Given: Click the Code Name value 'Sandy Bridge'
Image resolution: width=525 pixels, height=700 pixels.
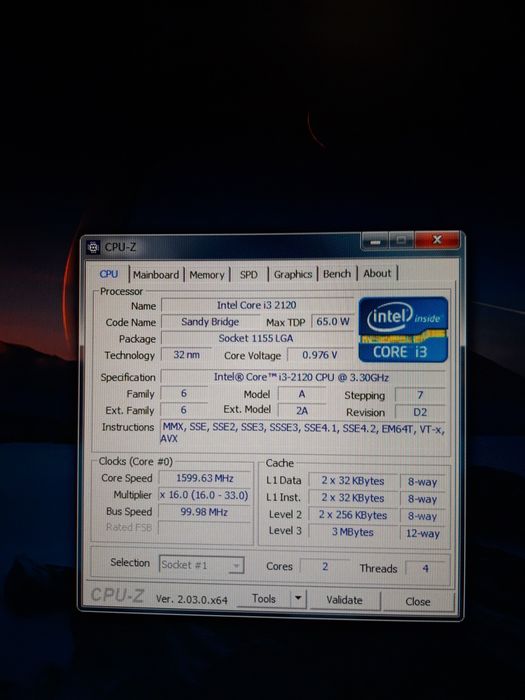Looking at the screenshot, I should (210, 322).
